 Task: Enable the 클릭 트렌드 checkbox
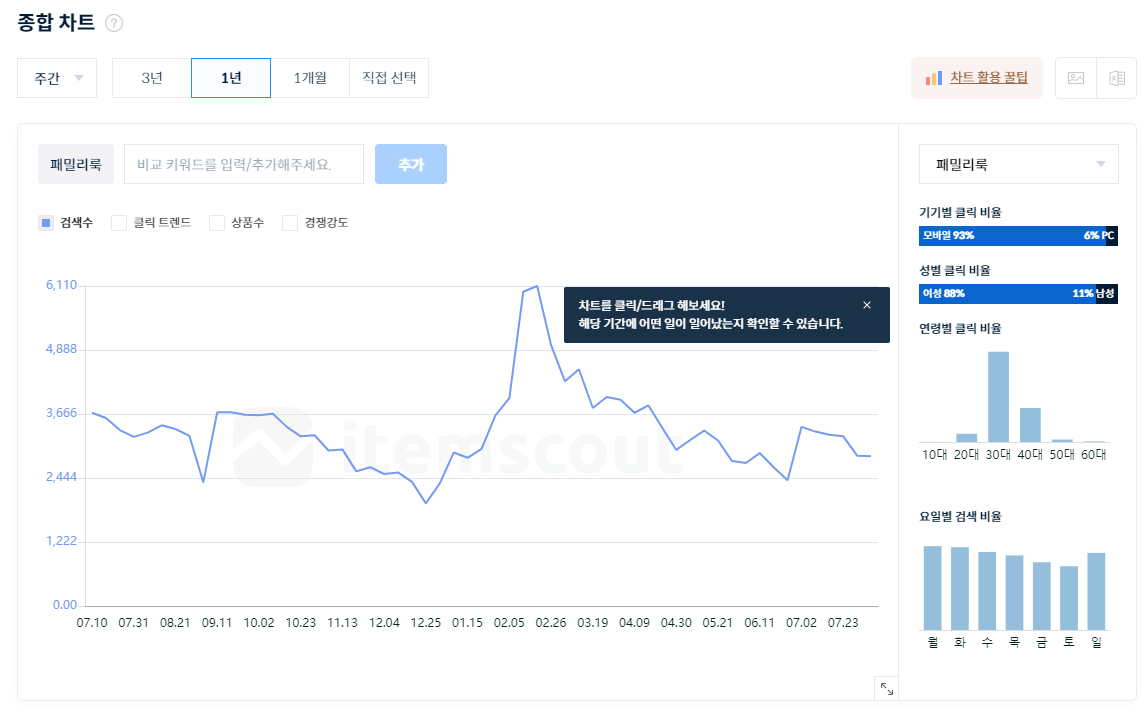tap(119, 223)
